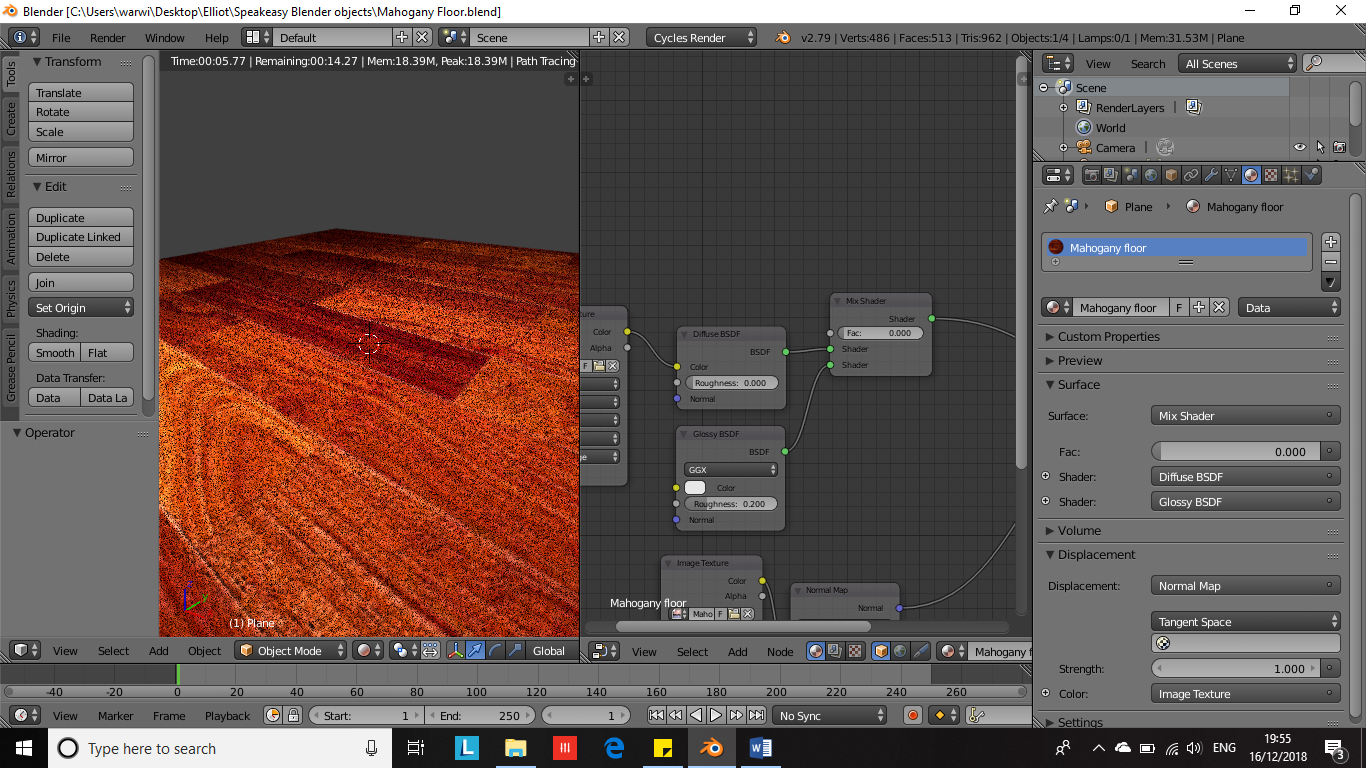This screenshot has height=768, width=1366.
Task: Open the World properties tab
Action: (x=1151, y=175)
